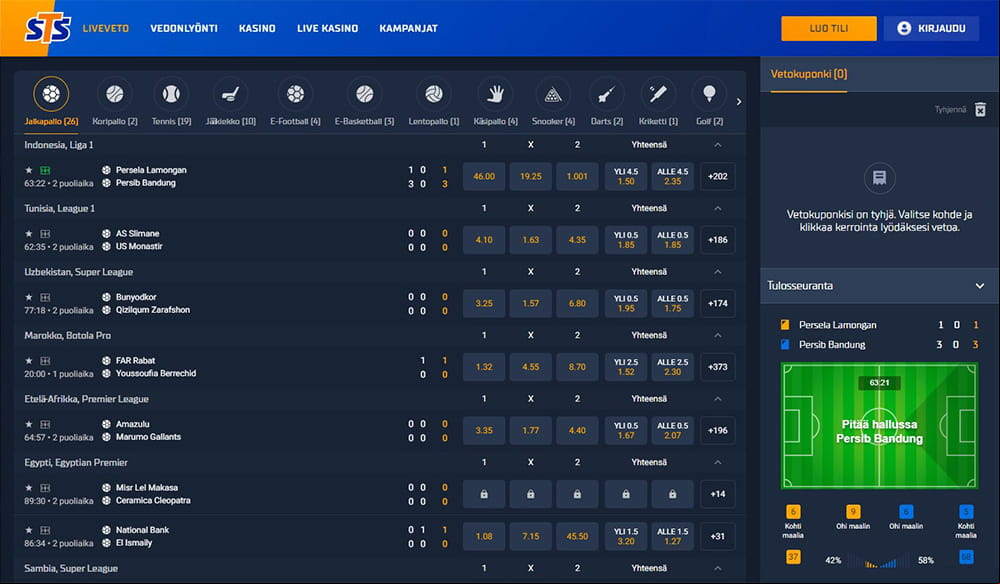The height and width of the screenshot is (584, 1000).
Task: Open the Liveveto menu item
Action: pos(106,28)
